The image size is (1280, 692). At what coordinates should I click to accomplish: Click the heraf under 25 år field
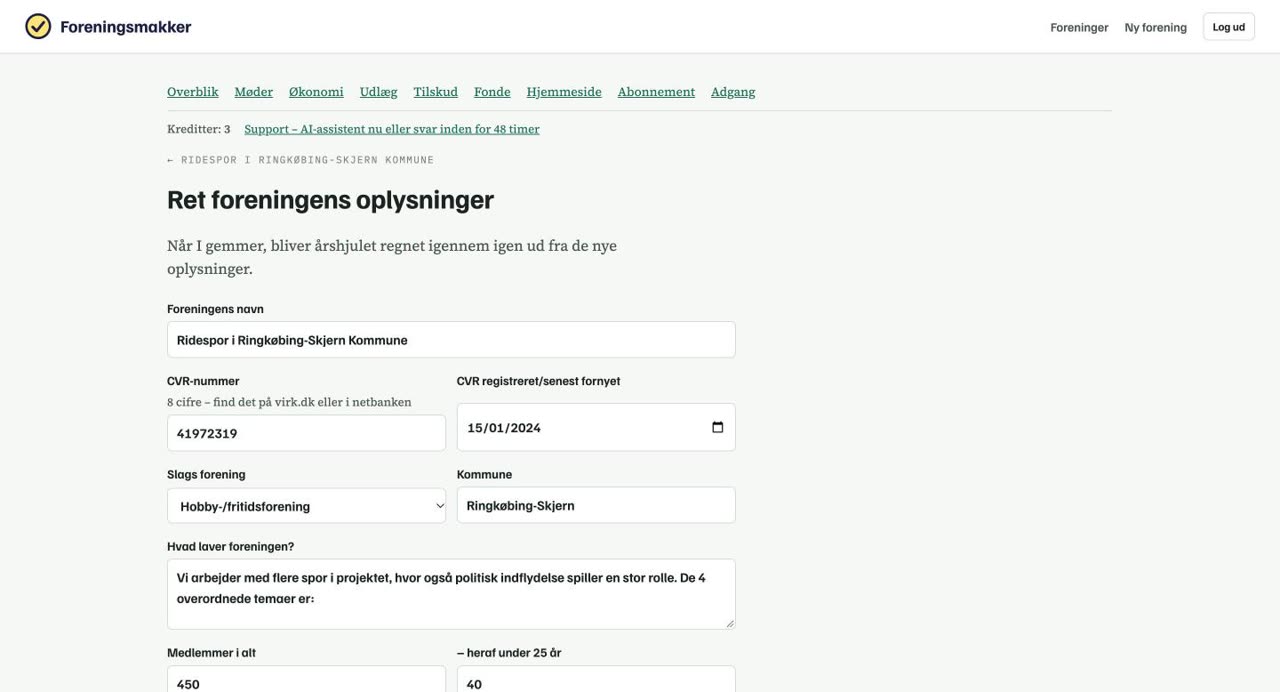point(596,680)
